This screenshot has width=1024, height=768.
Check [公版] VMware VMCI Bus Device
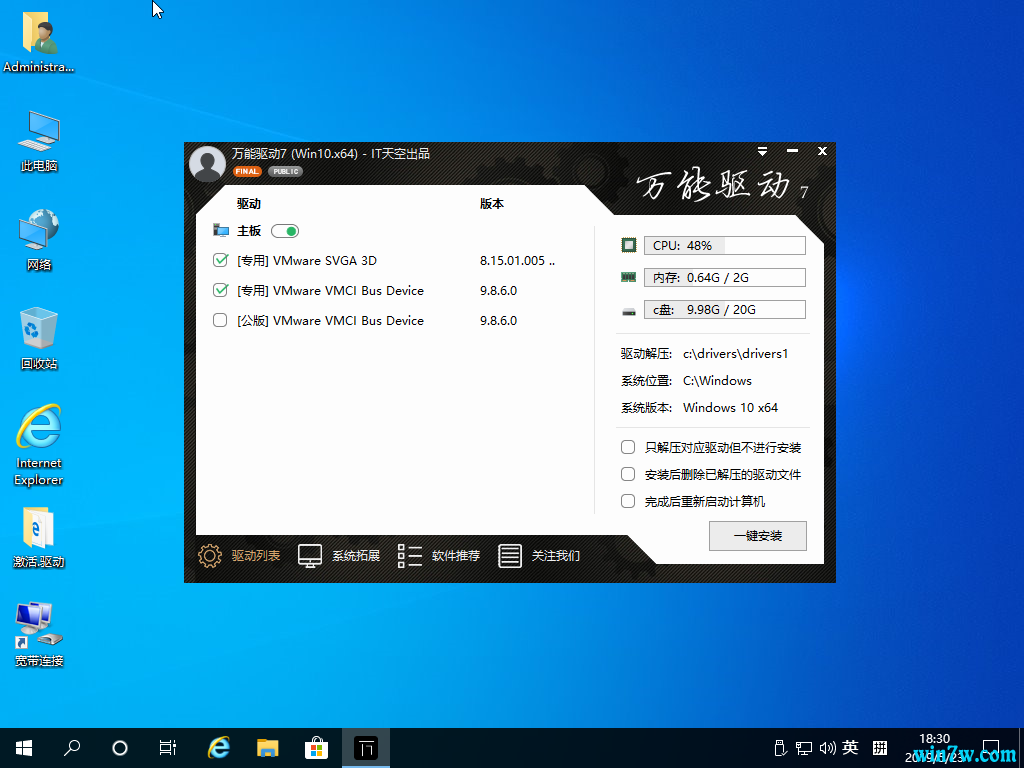(220, 321)
